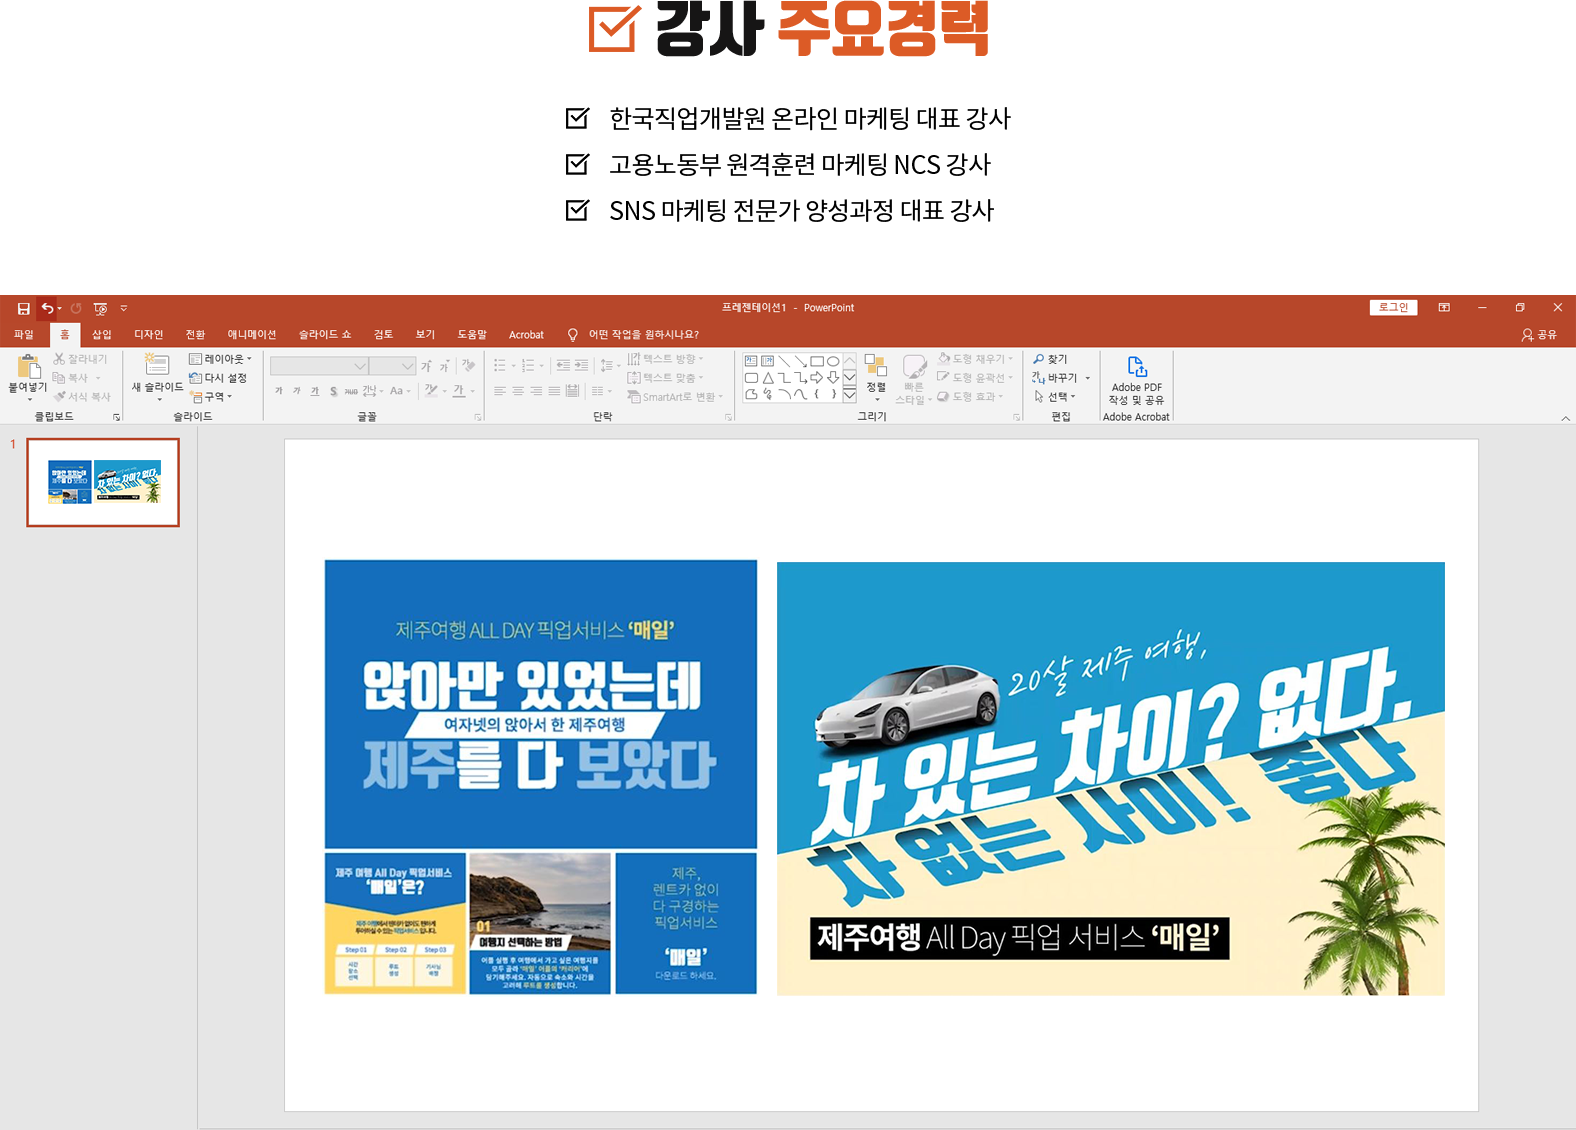The height and width of the screenshot is (1130, 1576).
Task: Open the 레이아웃 dropdown
Action: (x=220, y=358)
